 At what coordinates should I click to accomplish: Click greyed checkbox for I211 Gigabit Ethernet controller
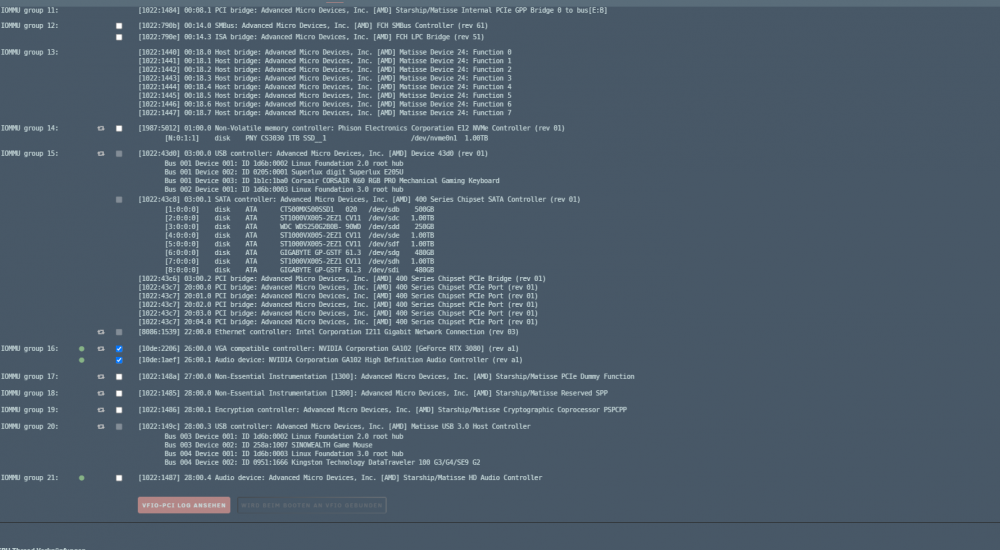coord(119,332)
